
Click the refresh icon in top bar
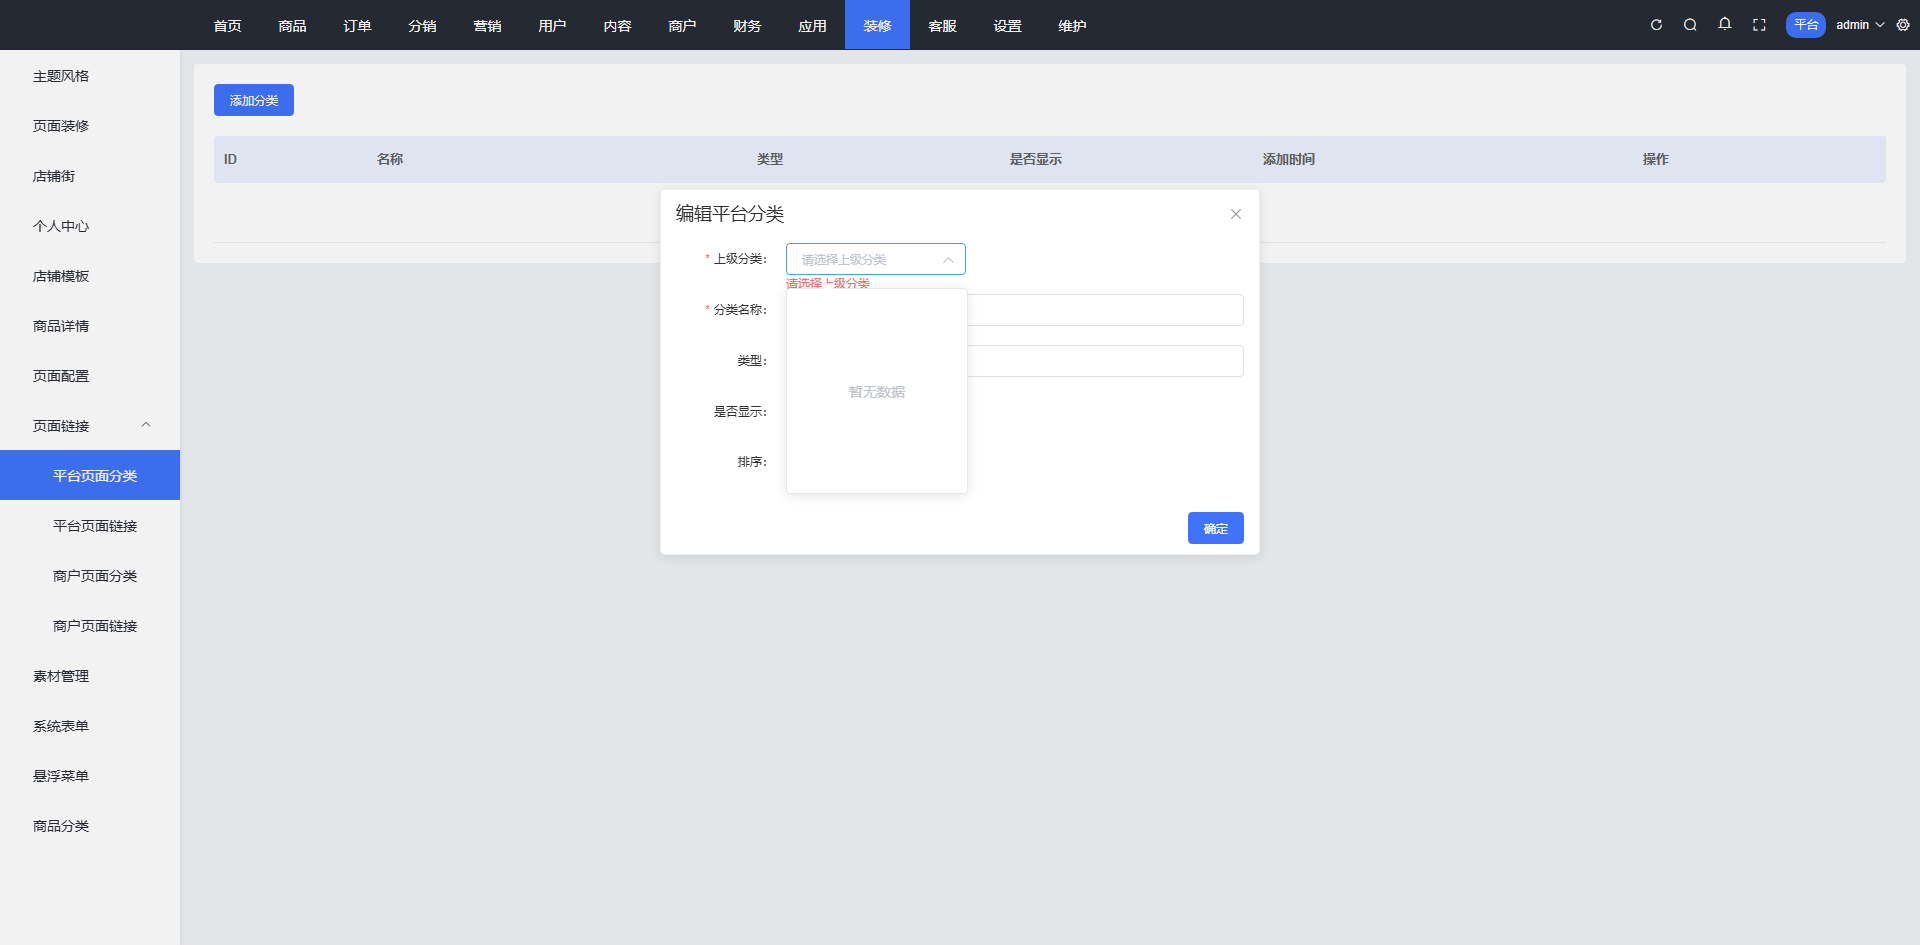pyautogui.click(x=1656, y=25)
